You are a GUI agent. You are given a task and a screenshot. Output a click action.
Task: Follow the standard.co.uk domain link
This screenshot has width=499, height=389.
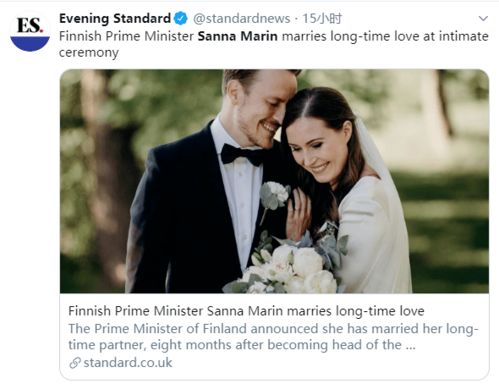pos(128,363)
